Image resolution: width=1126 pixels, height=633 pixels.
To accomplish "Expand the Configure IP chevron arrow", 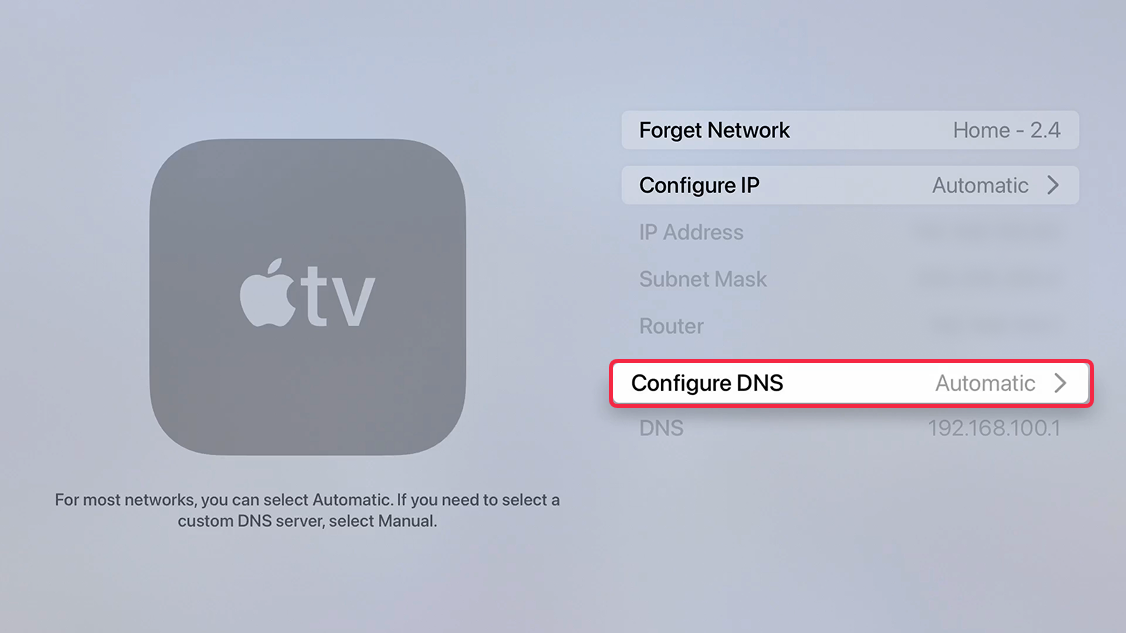I will point(1053,185).
